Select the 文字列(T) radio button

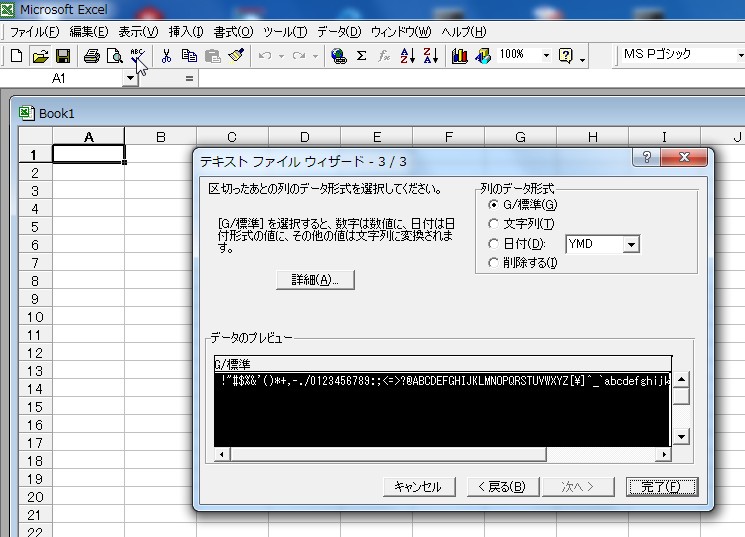point(494,224)
